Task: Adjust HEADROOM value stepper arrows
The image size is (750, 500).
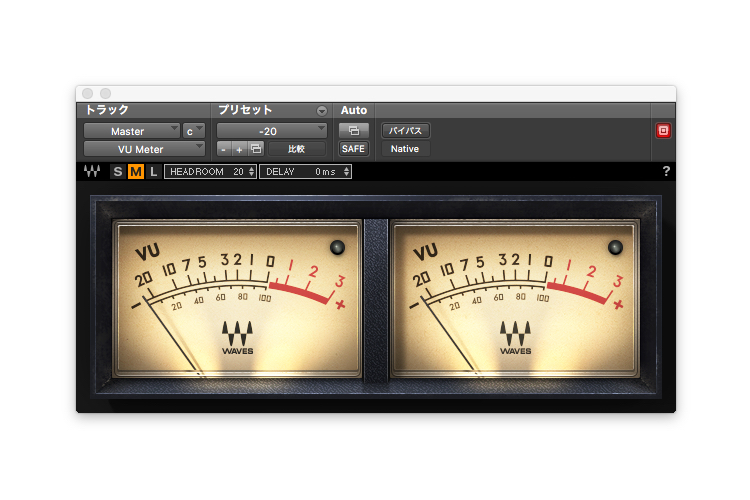Action: point(252,172)
